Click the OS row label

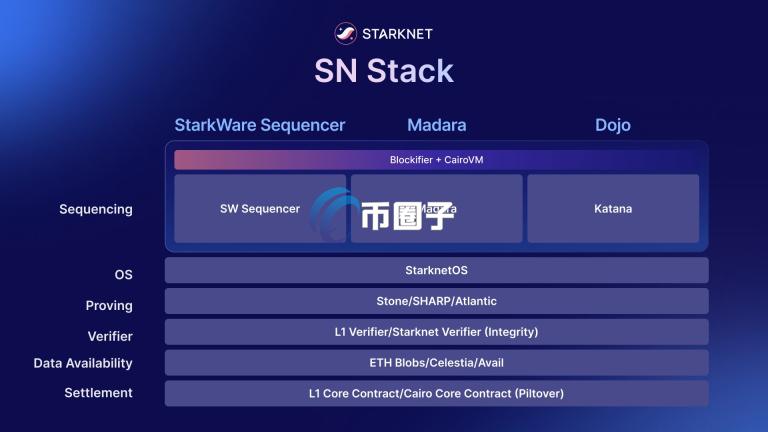pos(123,275)
